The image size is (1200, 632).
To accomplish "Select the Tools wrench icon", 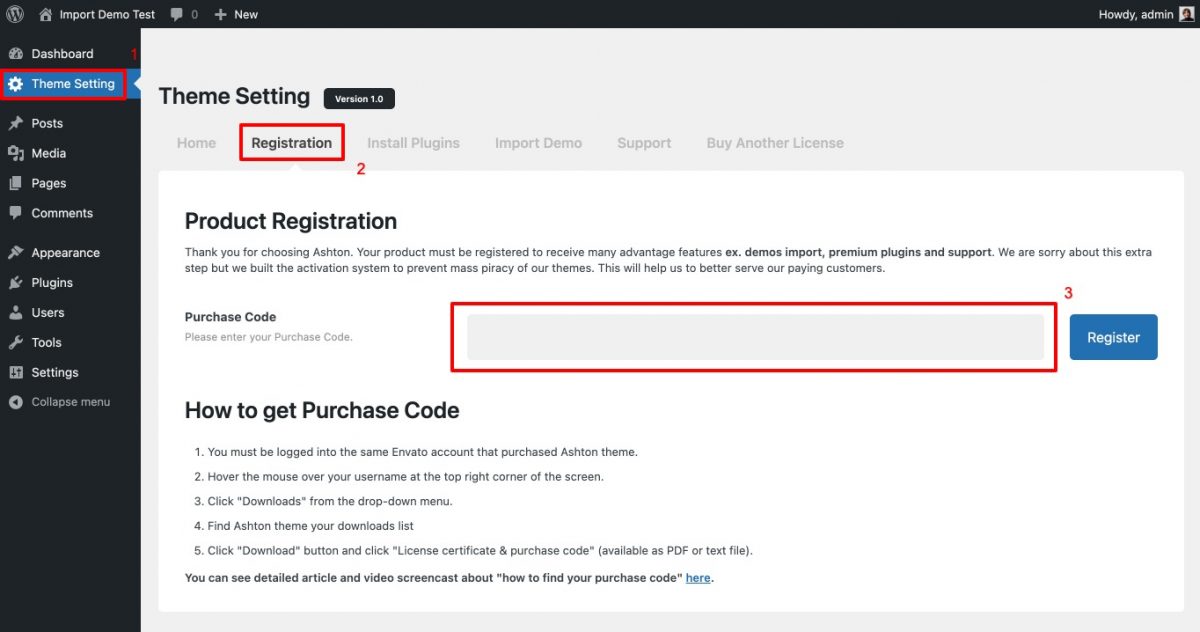I will point(16,342).
